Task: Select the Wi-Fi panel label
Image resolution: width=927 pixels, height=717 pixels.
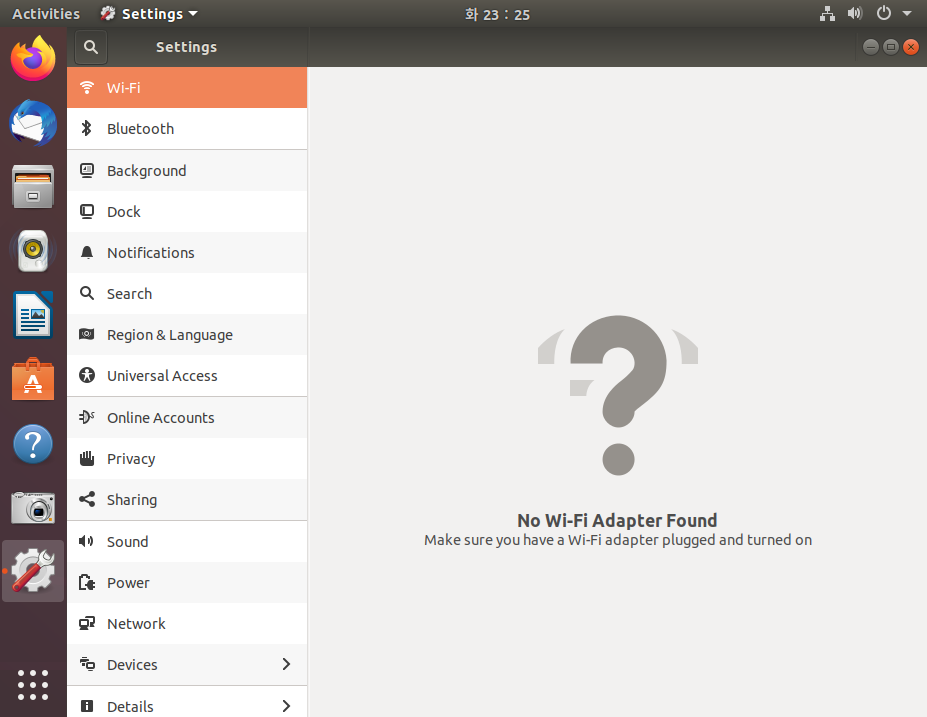Action: click(x=124, y=87)
